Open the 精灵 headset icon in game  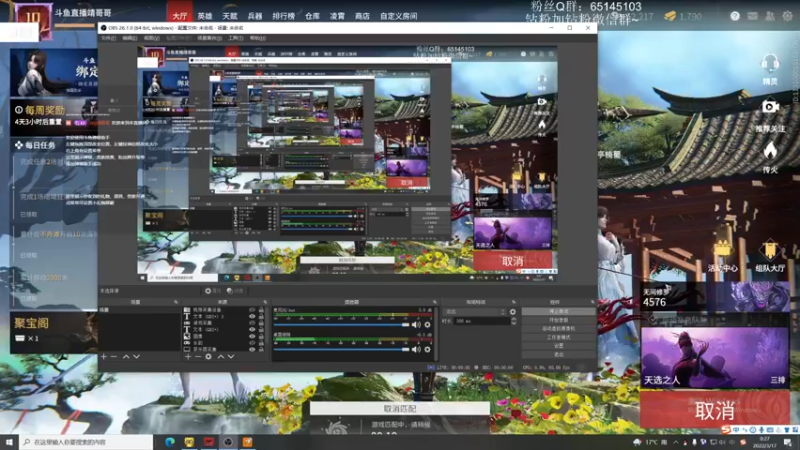770,64
